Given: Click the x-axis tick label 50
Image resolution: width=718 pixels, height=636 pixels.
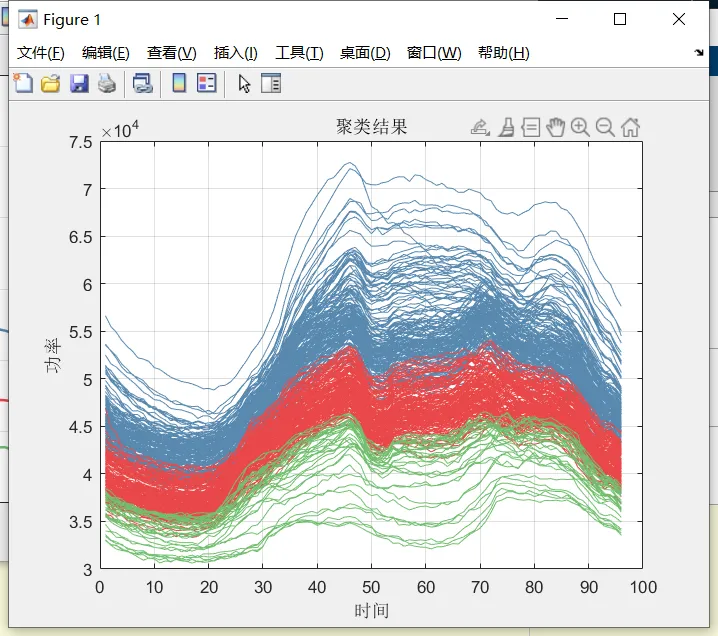Looking at the screenshot, I should 371,587.
